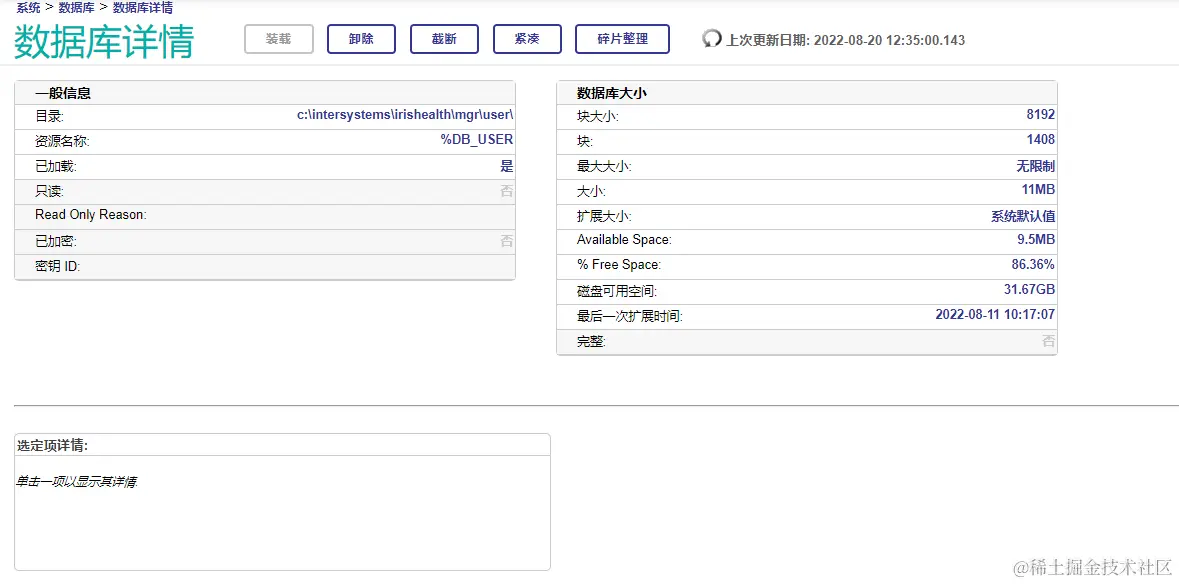Click the 已加密 value 否

pyautogui.click(x=507, y=241)
